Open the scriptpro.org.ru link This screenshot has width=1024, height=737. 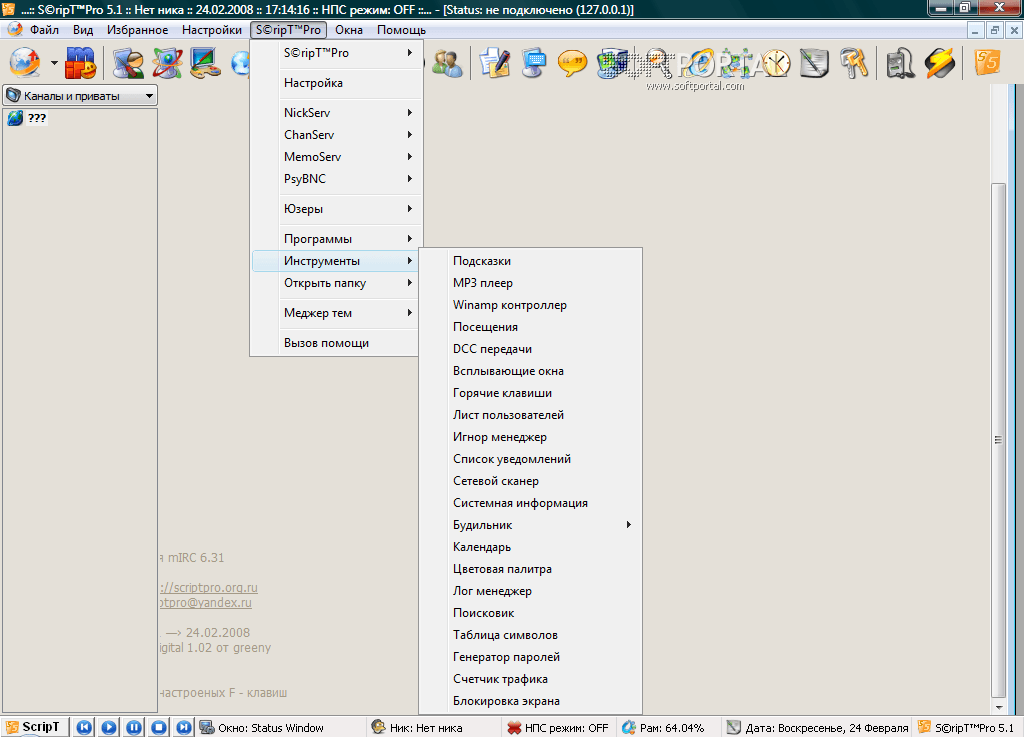pos(208,588)
